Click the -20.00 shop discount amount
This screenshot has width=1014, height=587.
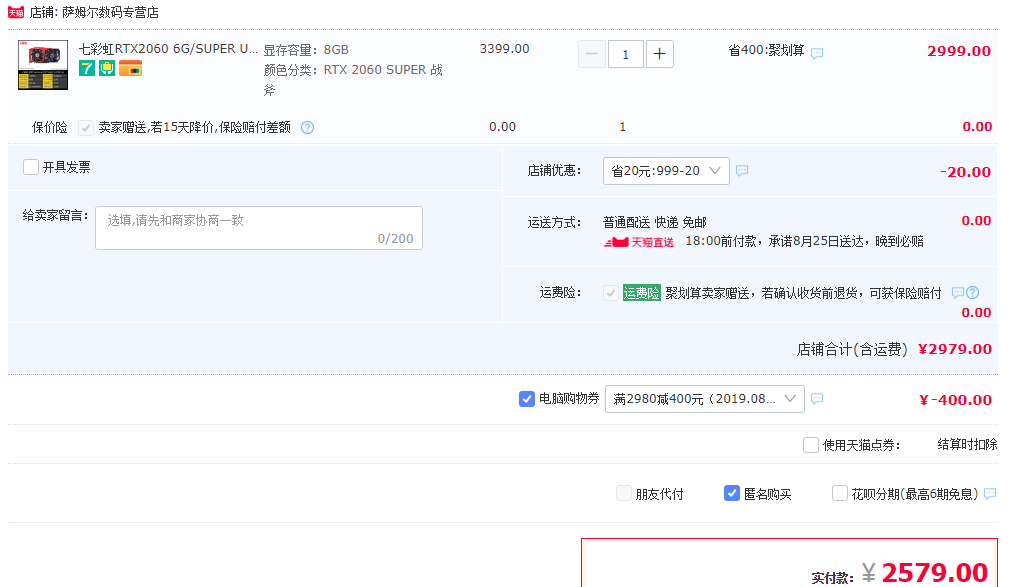point(965,172)
